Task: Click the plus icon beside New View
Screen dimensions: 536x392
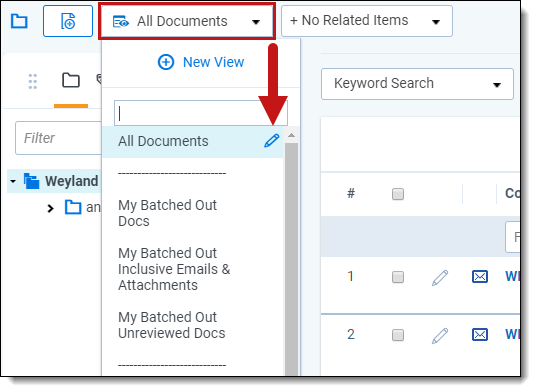Action: coord(166,62)
